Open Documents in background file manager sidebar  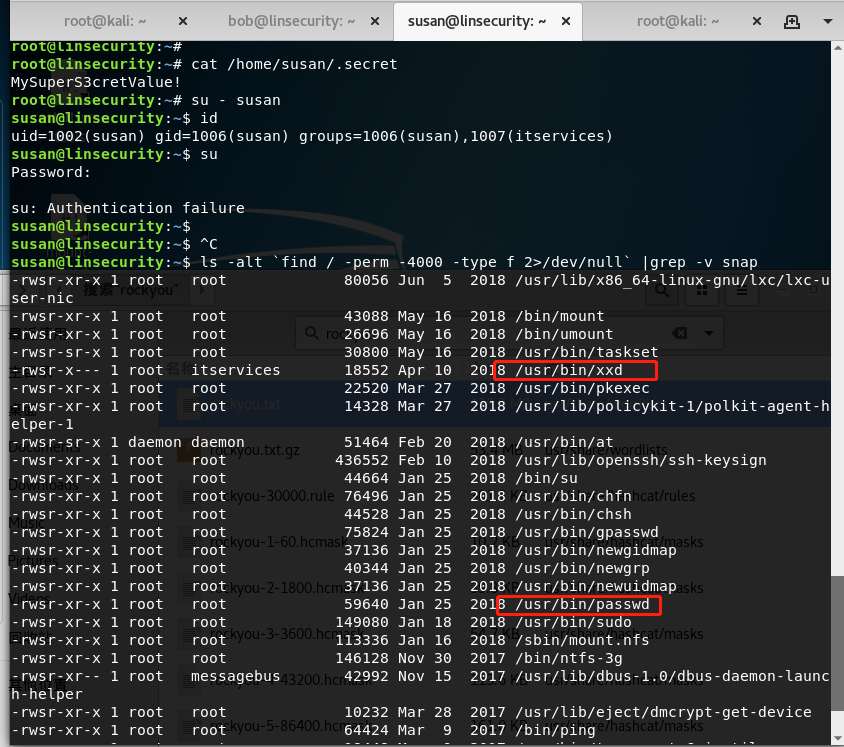click(x=44, y=448)
